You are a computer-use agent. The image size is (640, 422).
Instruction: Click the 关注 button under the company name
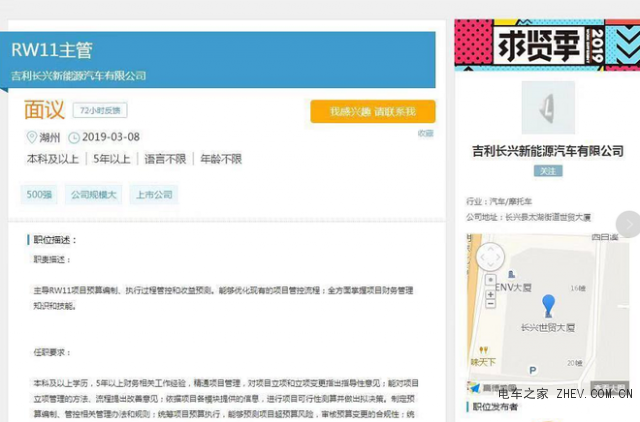(548, 171)
